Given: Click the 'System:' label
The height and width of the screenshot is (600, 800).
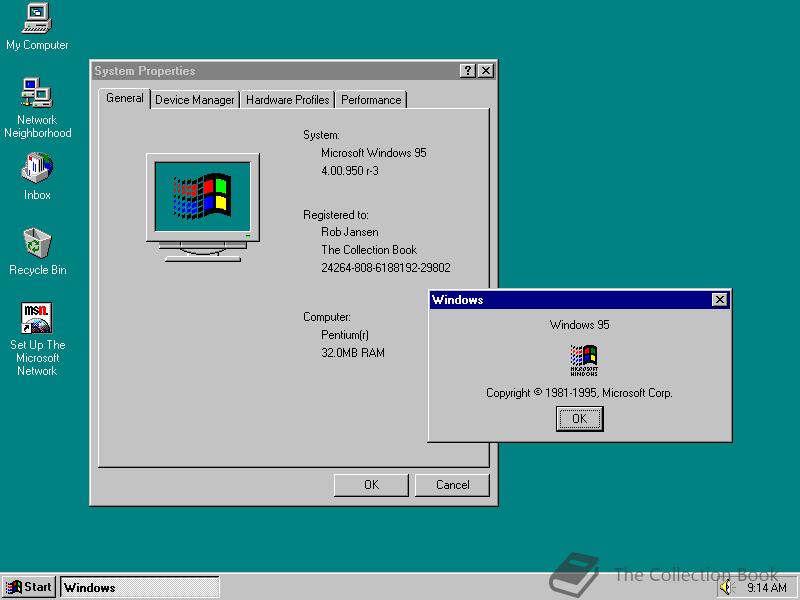Looking at the screenshot, I should coord(321,135).
